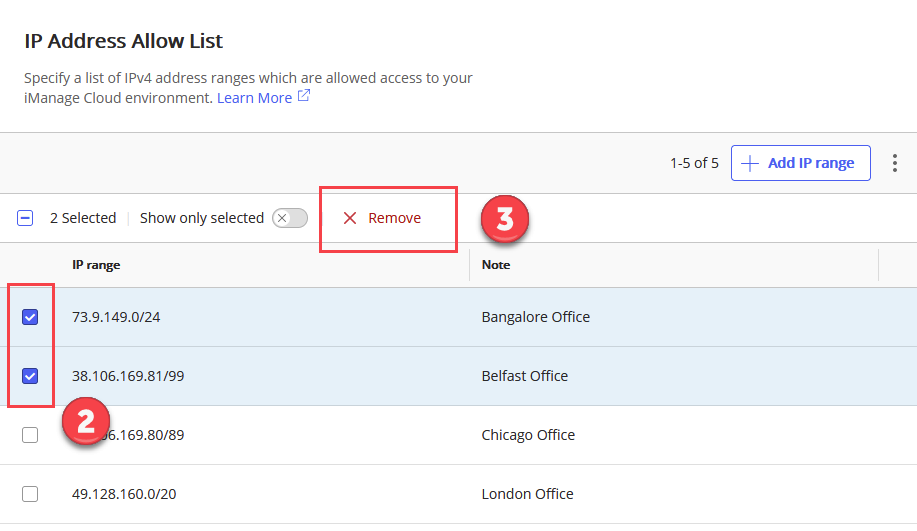The height and width of the screenshot is (531, 917).
Task: Open the Learn More link
Action: pos(254,98)
